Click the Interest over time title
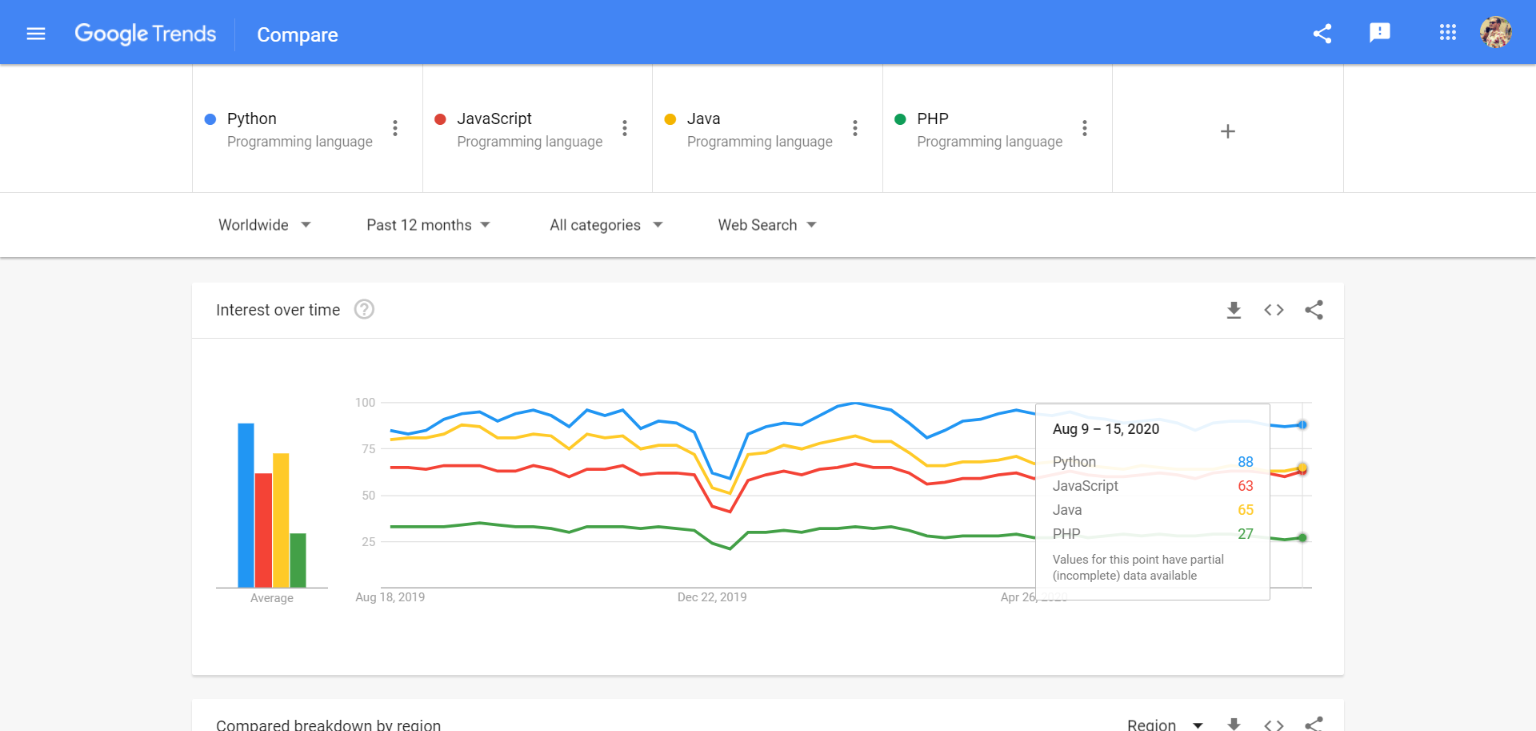 [x=278, y=310]
